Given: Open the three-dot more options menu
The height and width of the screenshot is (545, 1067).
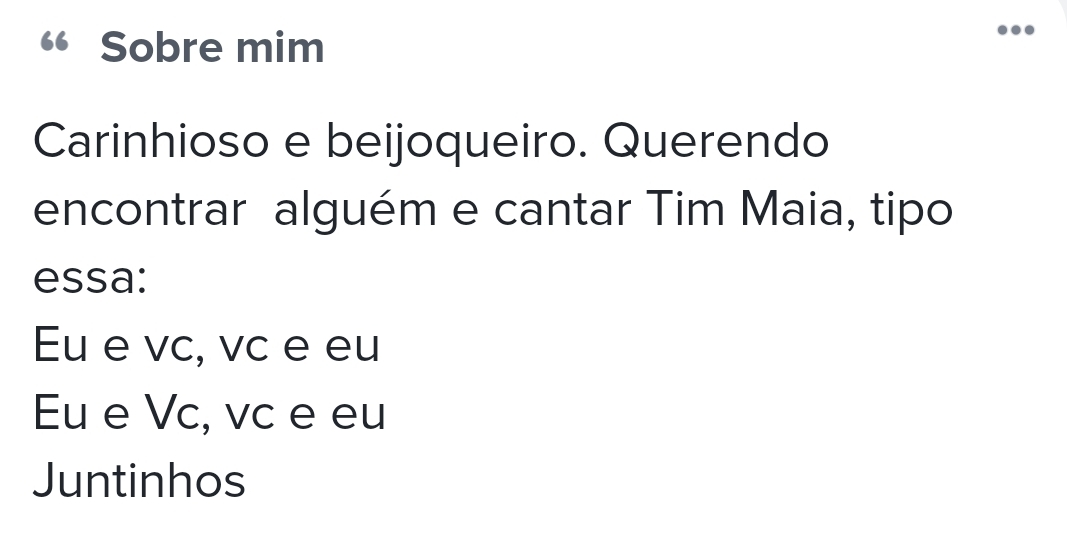Looking at the screenshot, I should [1016, 30].
